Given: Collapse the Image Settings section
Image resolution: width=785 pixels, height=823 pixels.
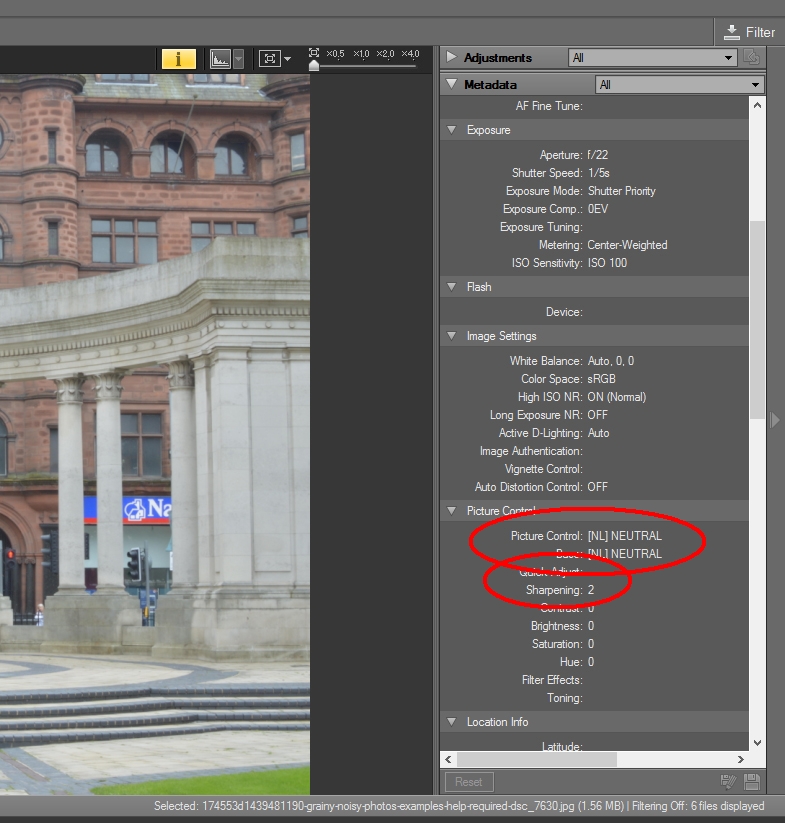Looking at the screenshot, I should [451, 336].
